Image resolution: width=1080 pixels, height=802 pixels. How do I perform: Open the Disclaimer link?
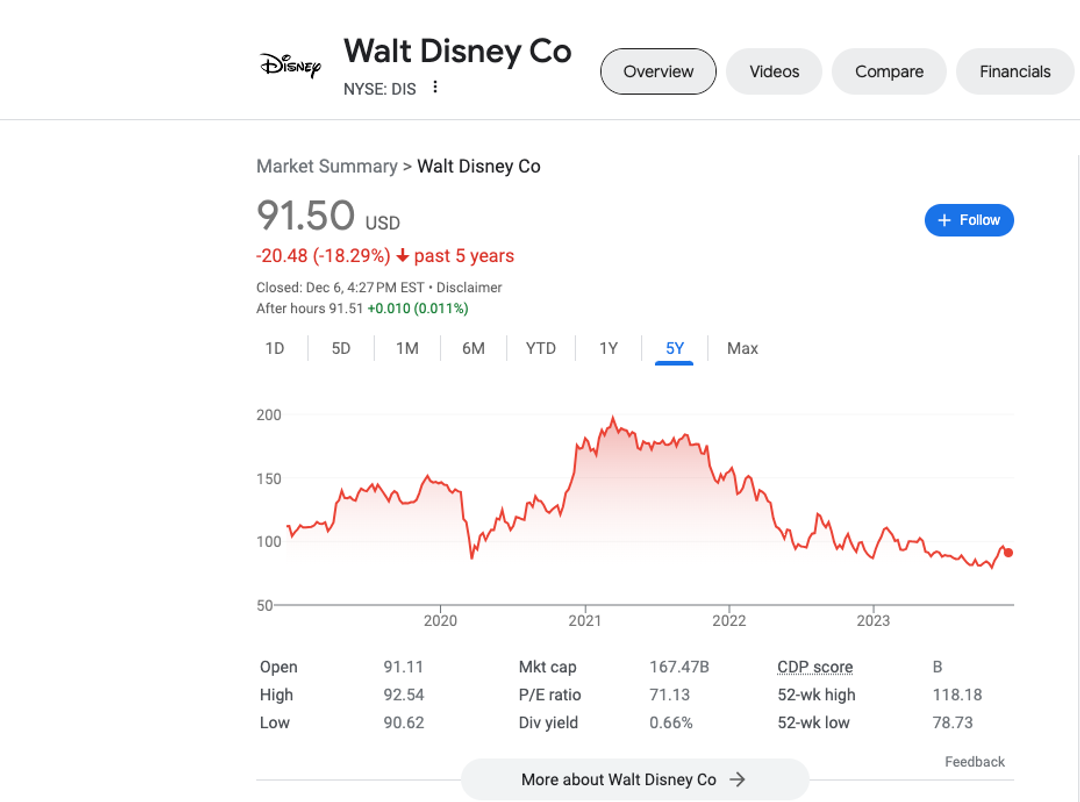469,288
